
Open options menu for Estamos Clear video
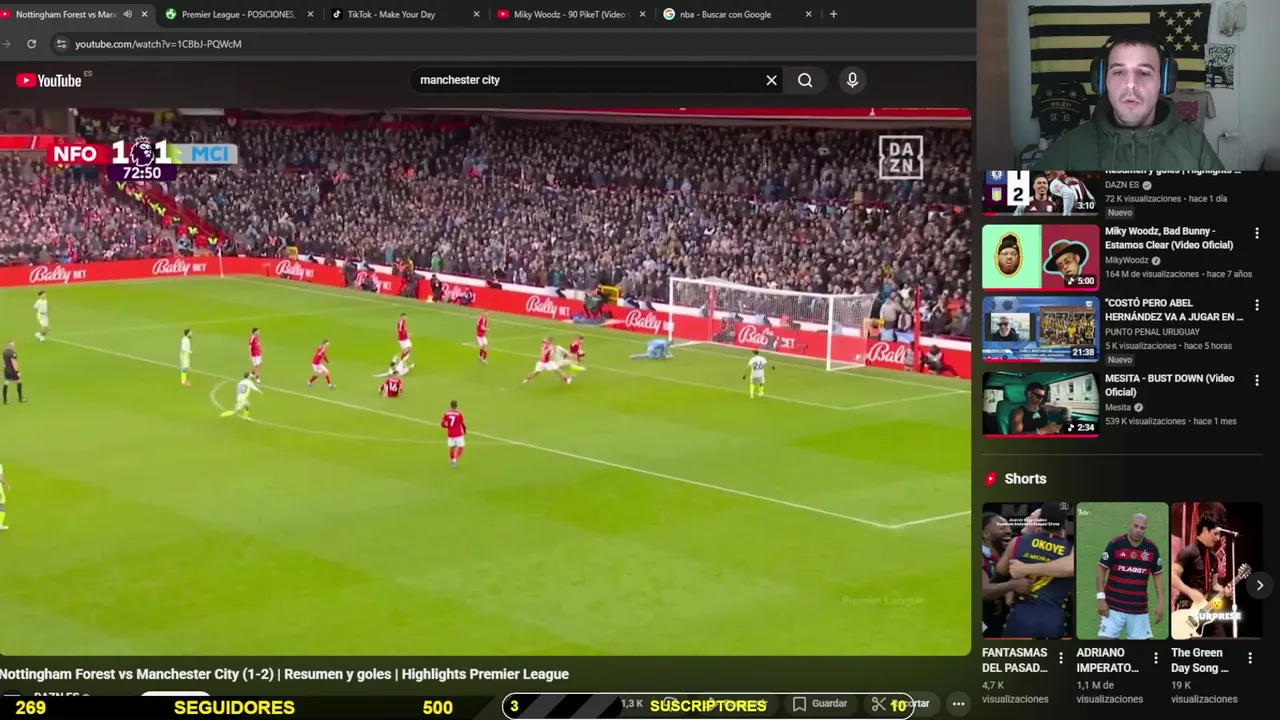point(1257,233)
